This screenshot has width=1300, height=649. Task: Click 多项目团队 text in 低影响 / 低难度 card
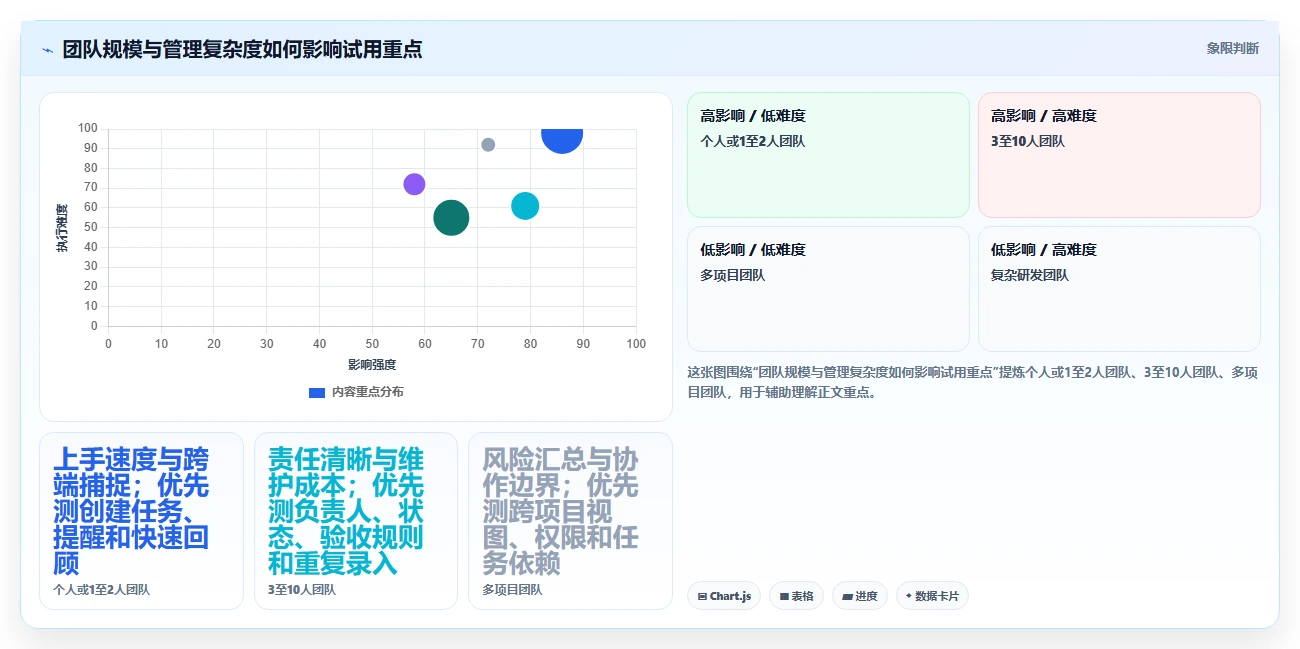point(733,275)
